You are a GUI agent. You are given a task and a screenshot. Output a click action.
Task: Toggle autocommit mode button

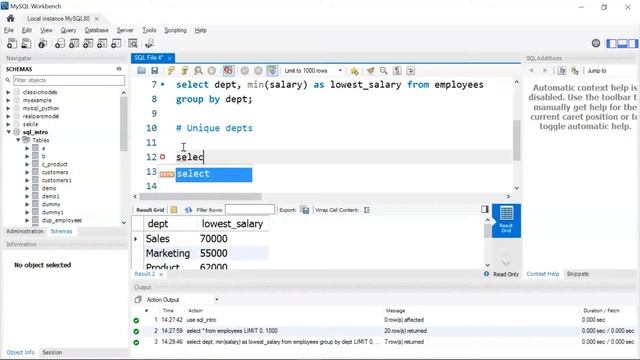(x=272, y=71)
